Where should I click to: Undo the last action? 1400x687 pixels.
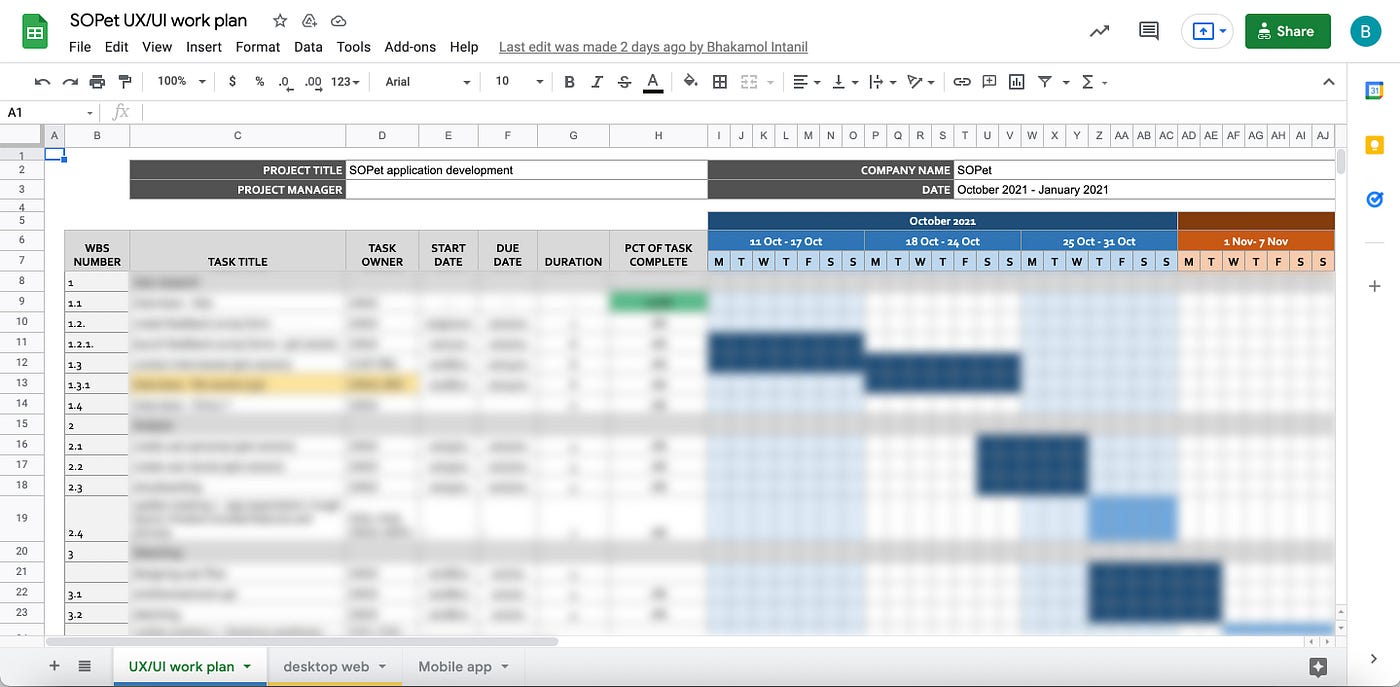click(x=42, y=82)
